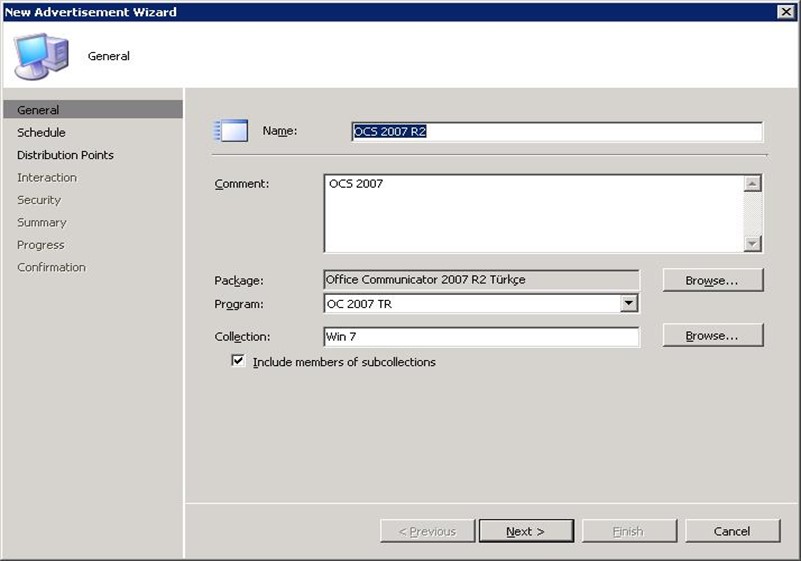Select the Interaction step in sidebar
Viewport: 801px width, 561px height.
click(47, 178)
